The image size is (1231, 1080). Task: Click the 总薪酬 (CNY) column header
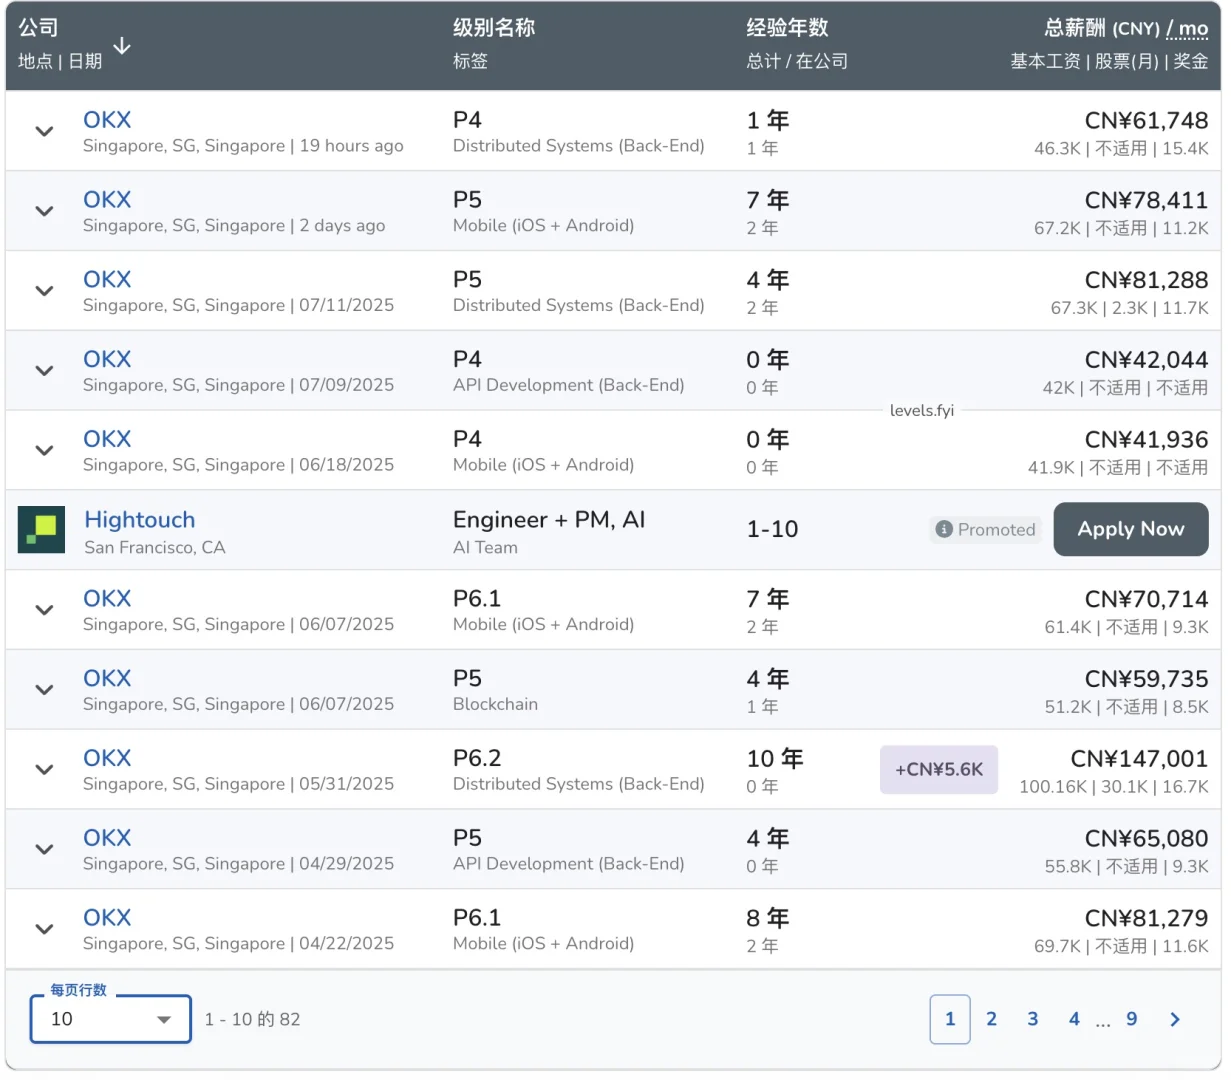(1102, 28)
